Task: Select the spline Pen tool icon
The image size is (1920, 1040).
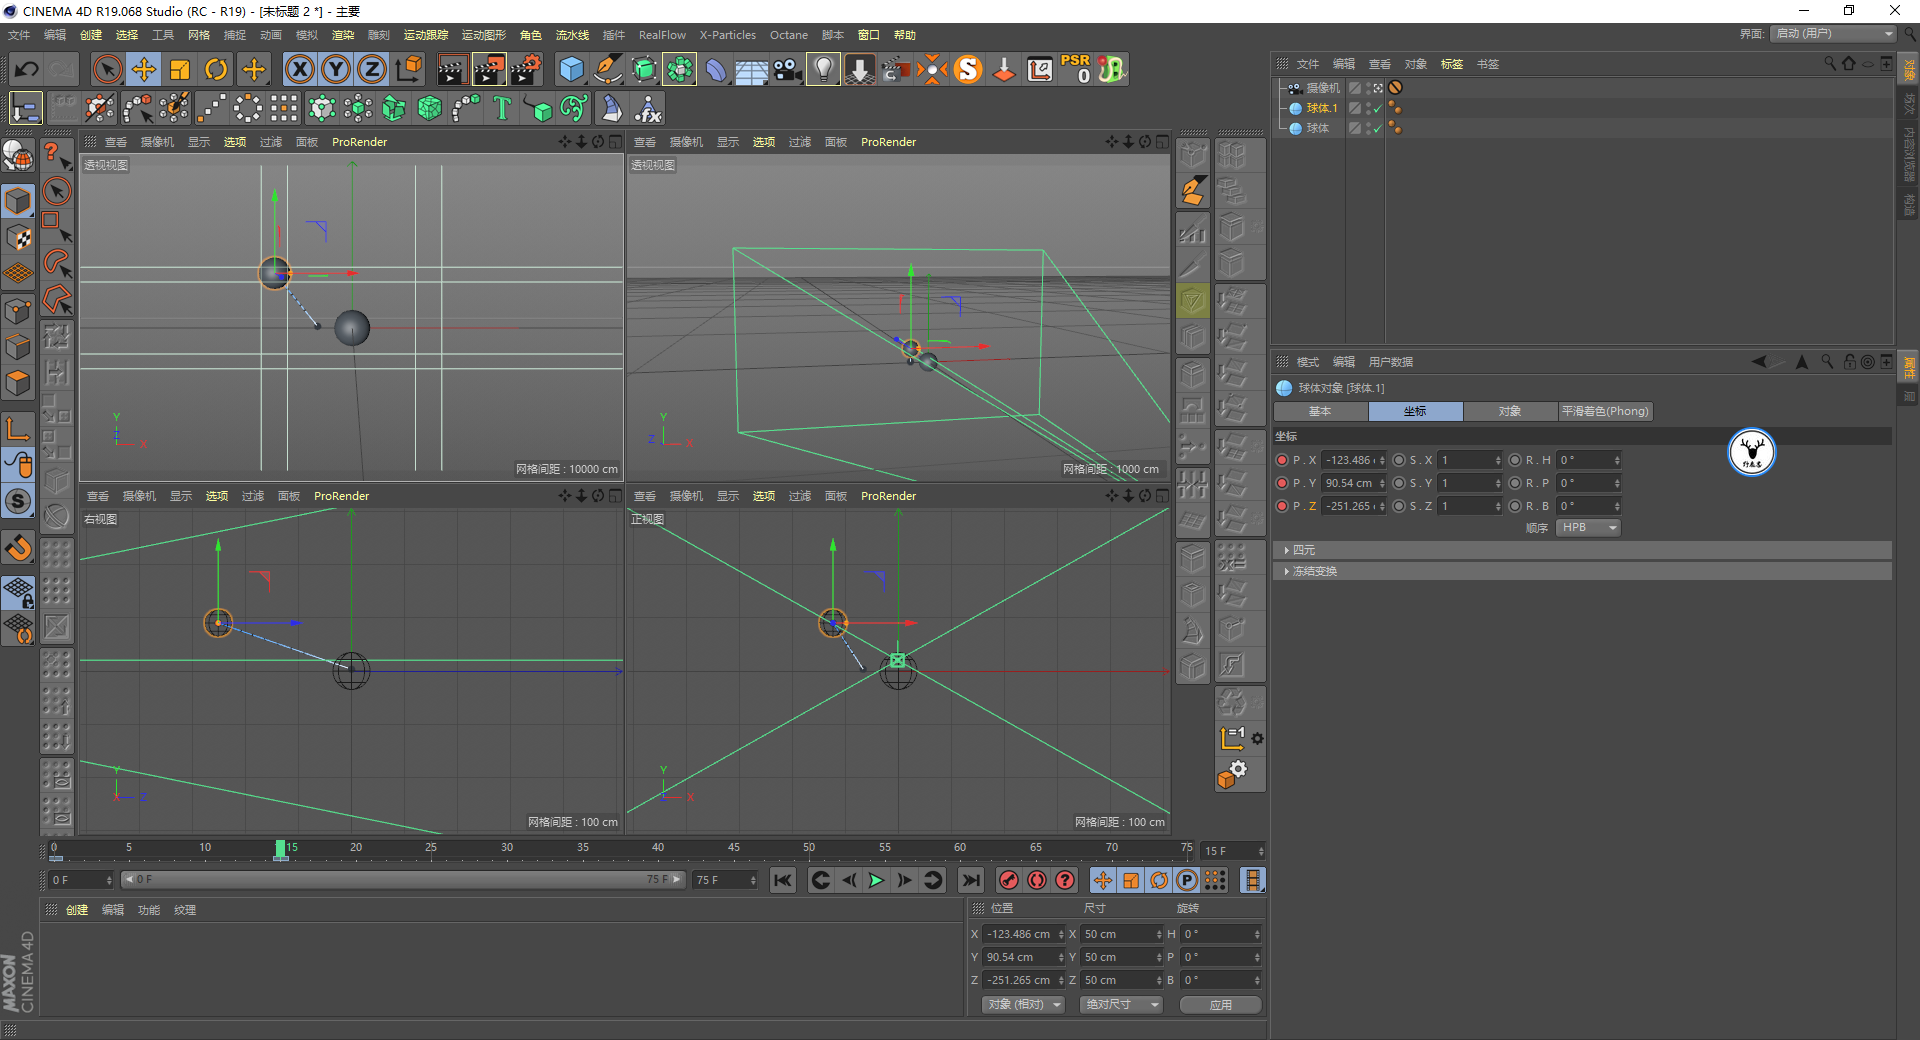Action: pyautogui.click(x=608, y=69)
